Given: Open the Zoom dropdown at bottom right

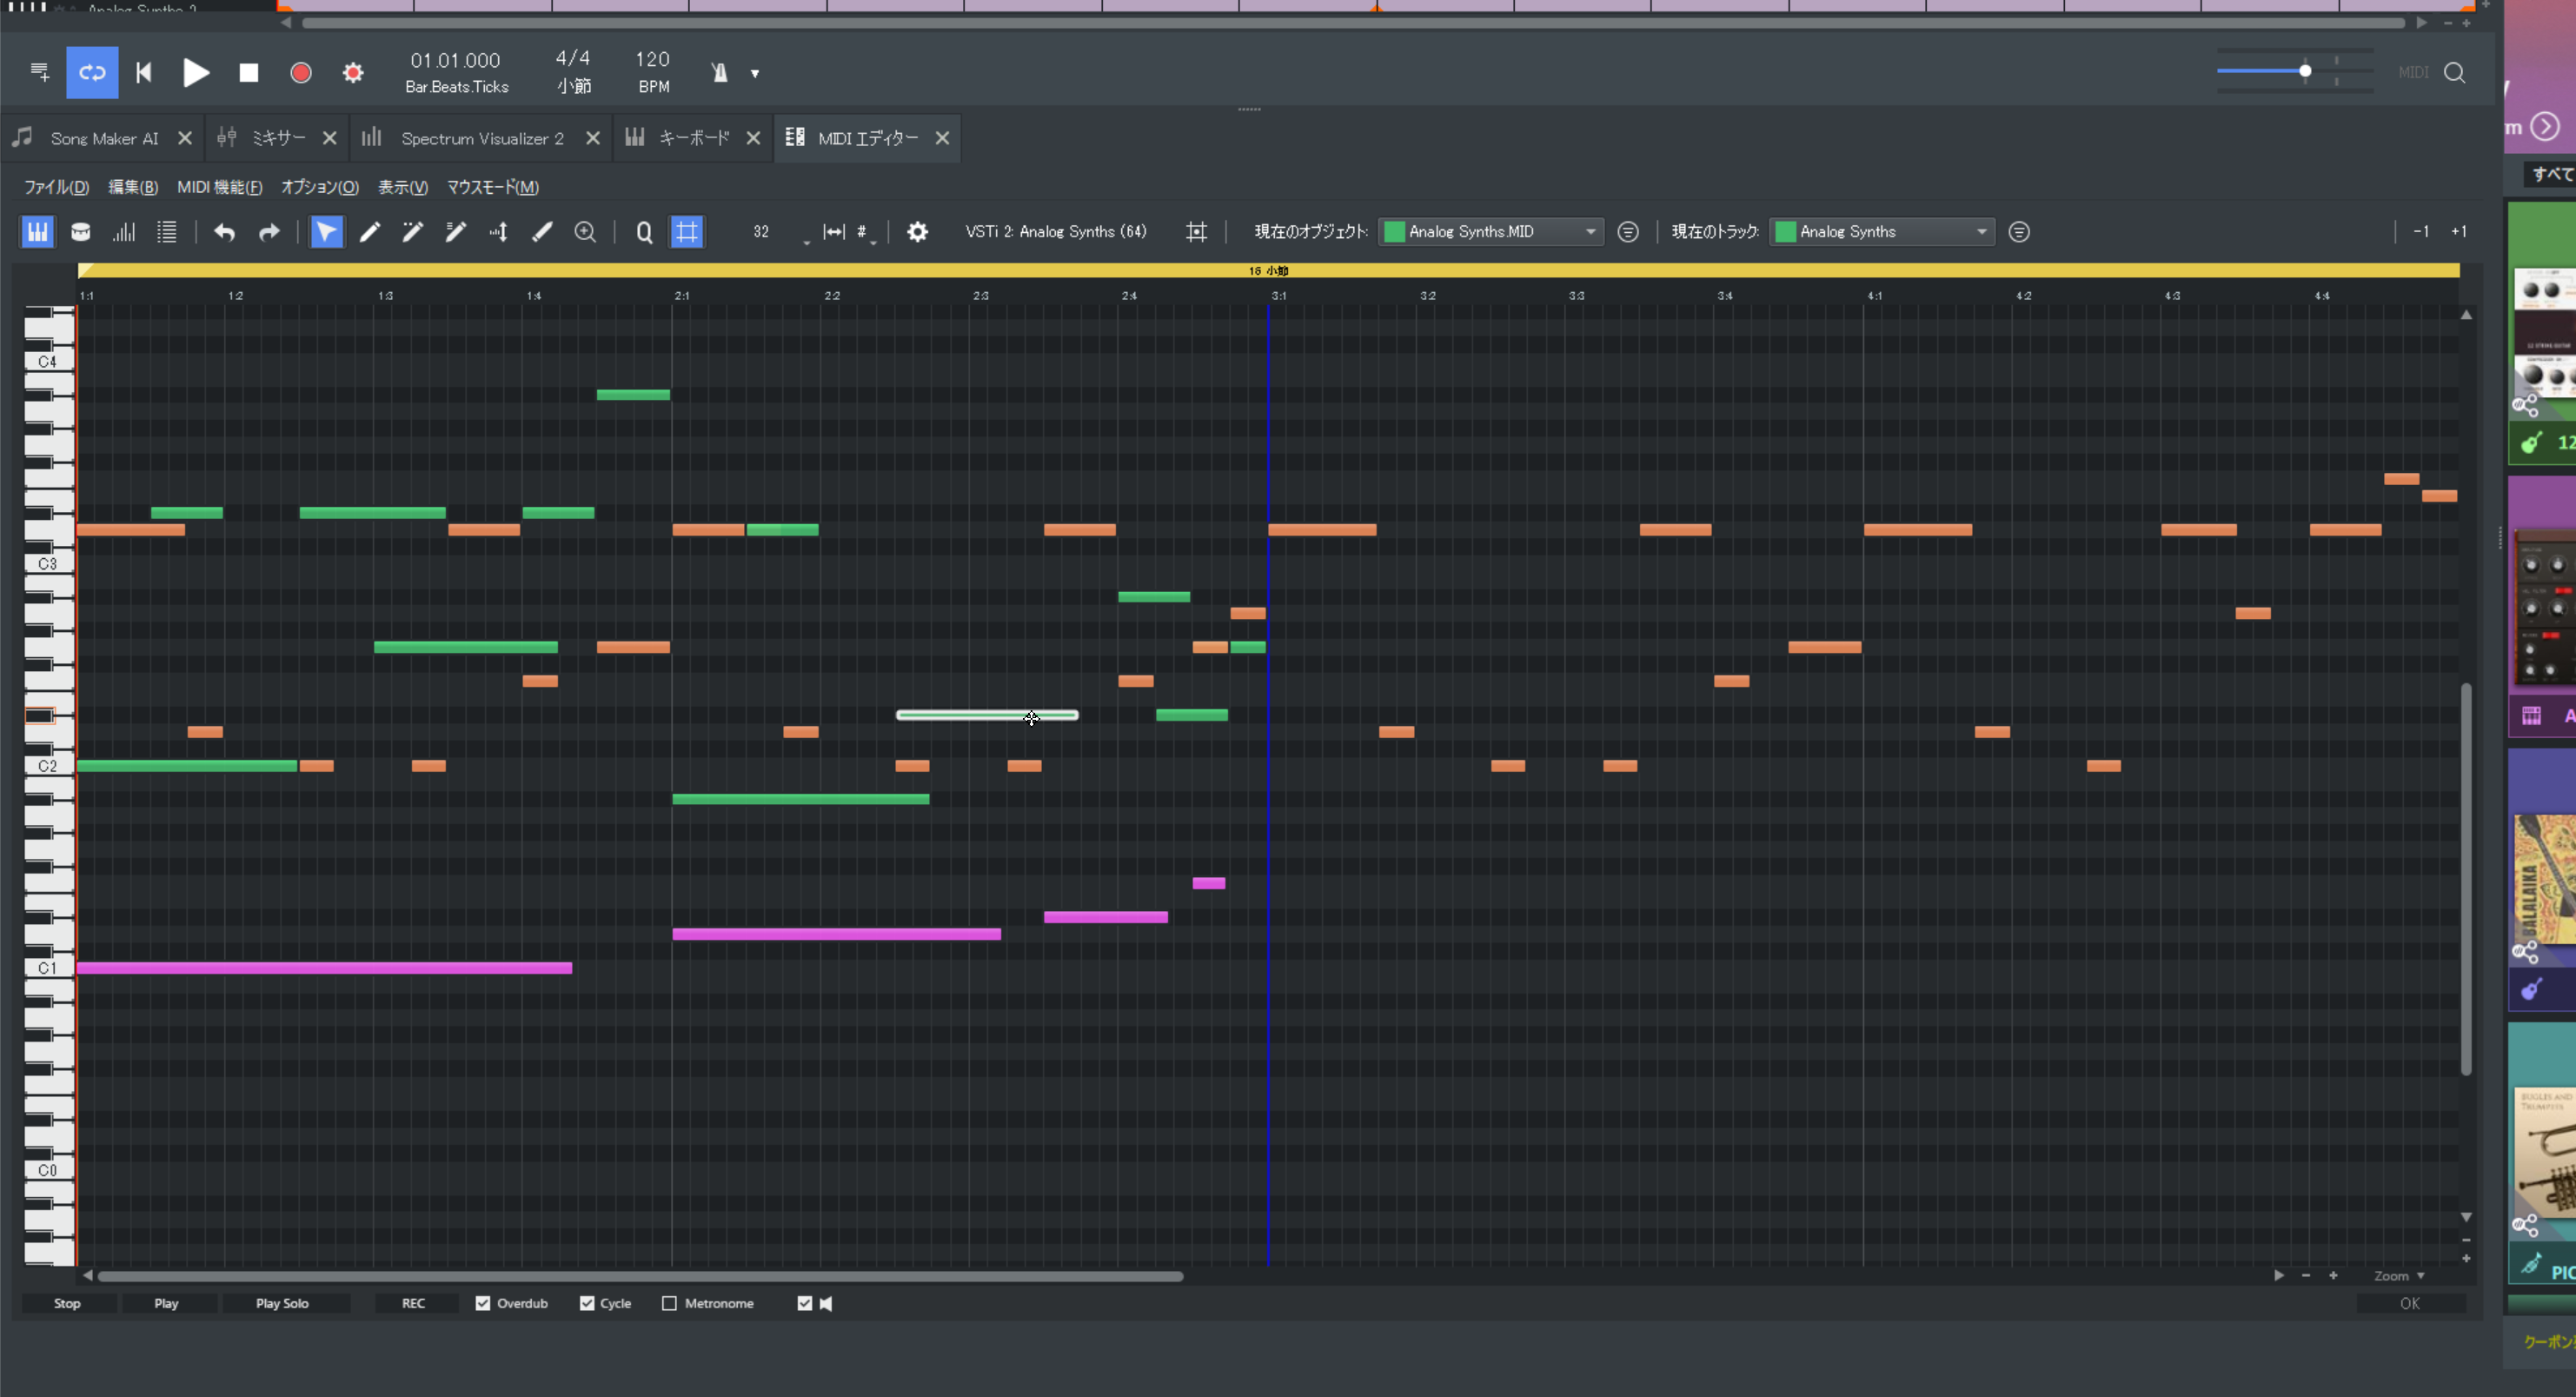Looking at the screenshot, I should click(2399, 1275).
